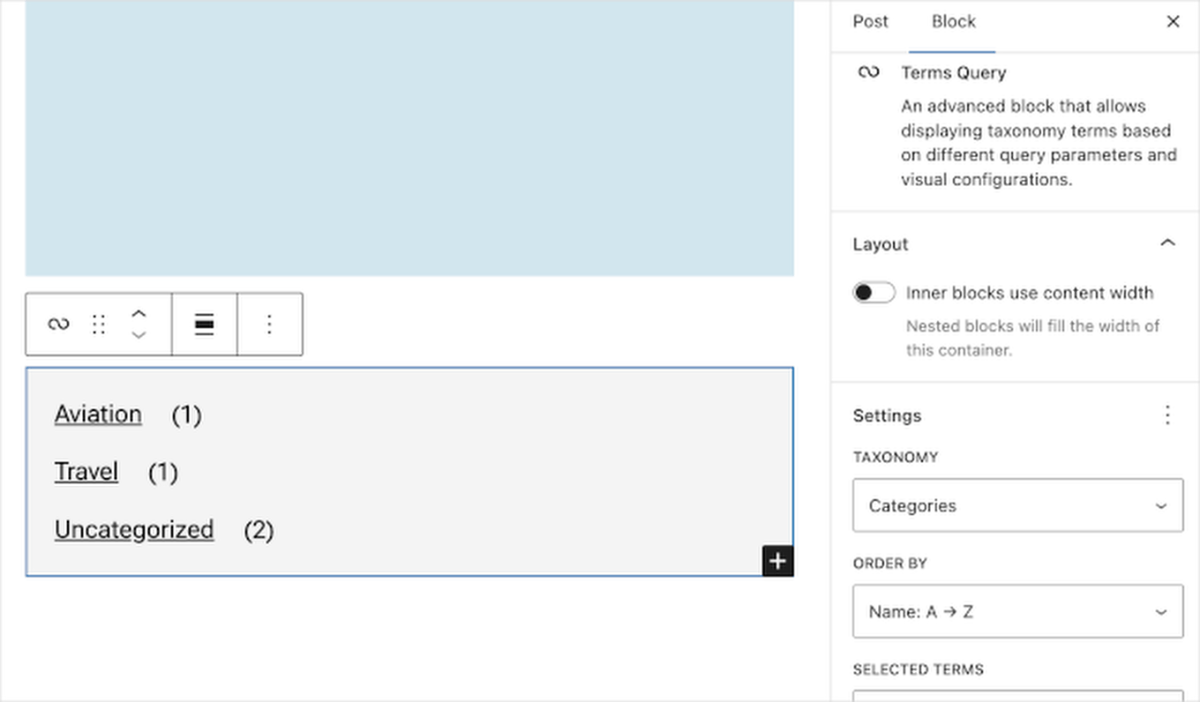Viewport: 1200px width, 702px height.
Task: Open the block alignment control
Action: point(204,324)
